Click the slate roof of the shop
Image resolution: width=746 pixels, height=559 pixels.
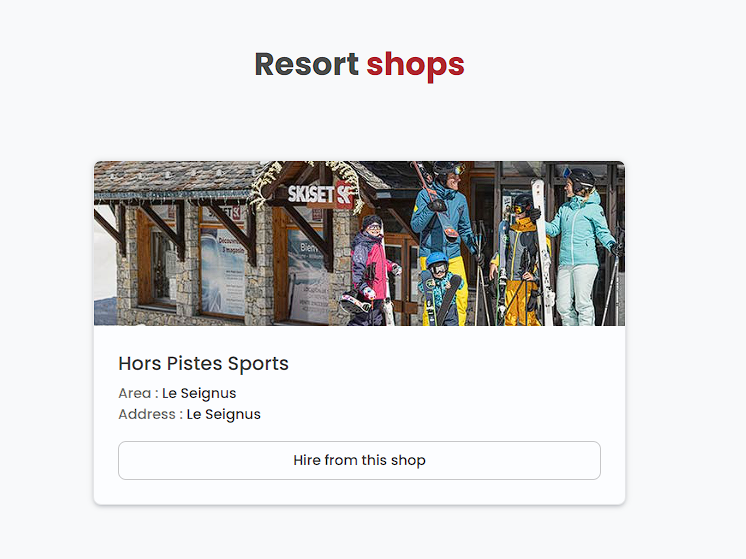pyautogui.click(x=176, y=177)
